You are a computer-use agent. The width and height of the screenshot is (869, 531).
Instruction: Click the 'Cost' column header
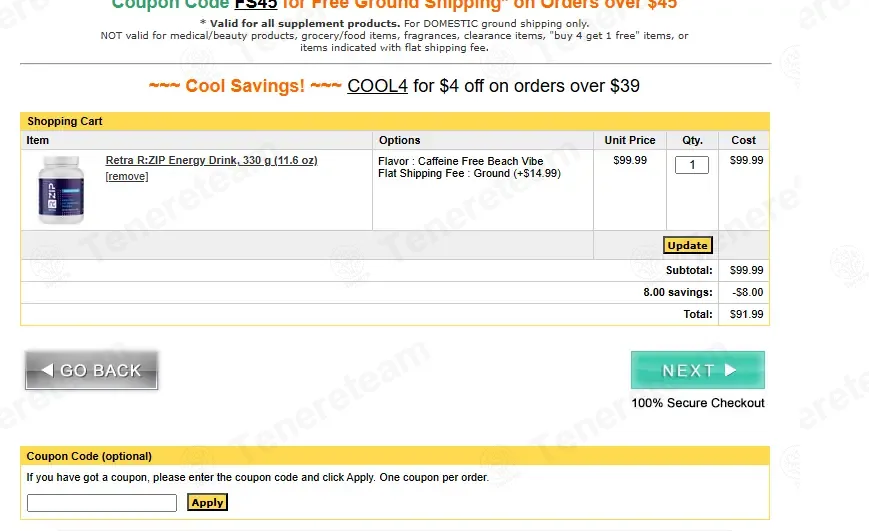pyautogui.click(x=743, y=140)
